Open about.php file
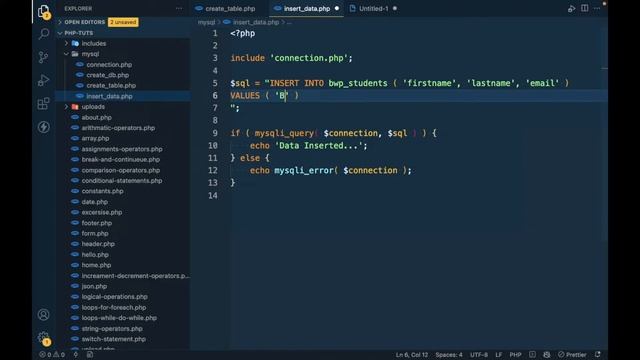The height and width of the screenshot is (360, 640). [96, 117]
